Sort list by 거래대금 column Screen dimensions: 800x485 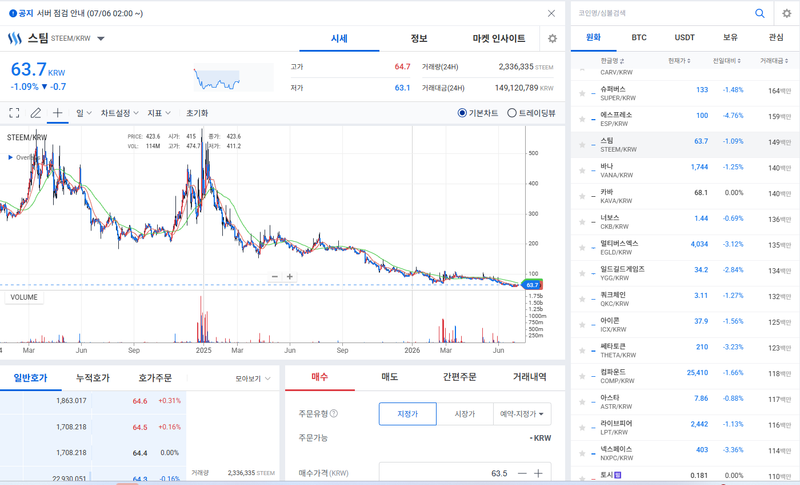coord(774,61)
